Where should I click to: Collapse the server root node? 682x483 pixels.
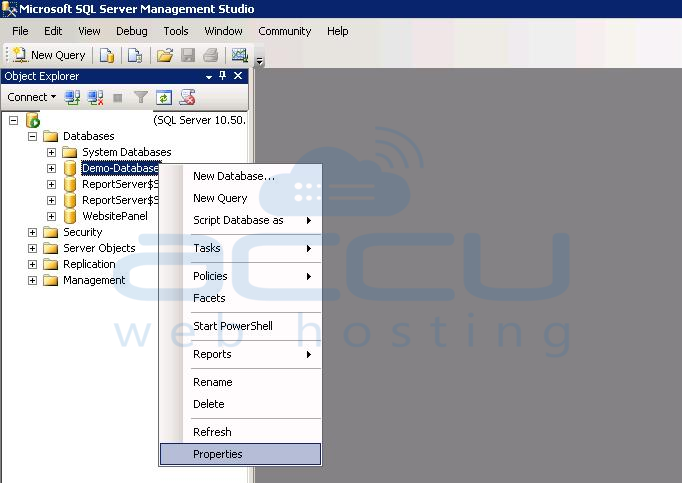13,120
